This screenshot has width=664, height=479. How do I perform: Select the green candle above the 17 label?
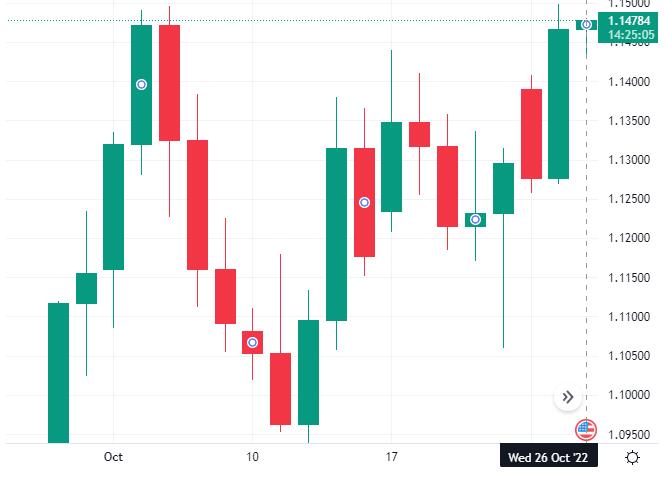391,166
